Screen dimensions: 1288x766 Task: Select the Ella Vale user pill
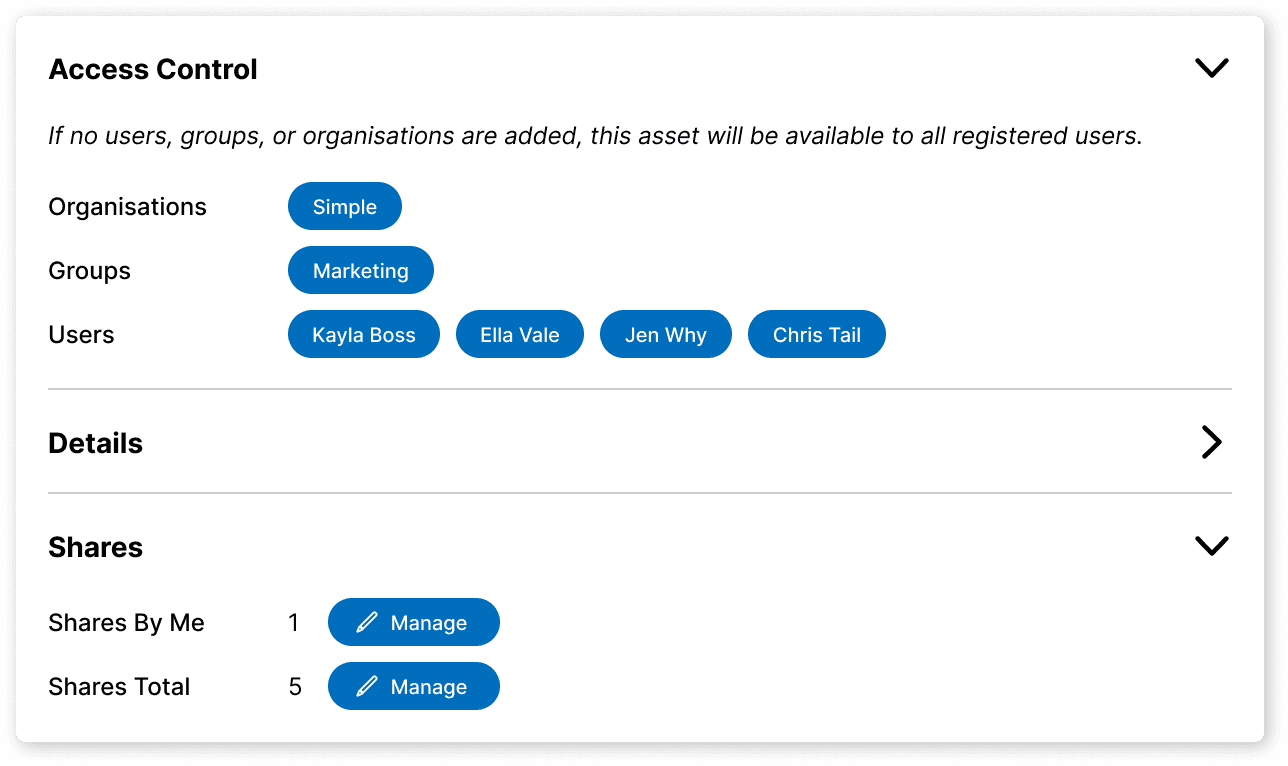(519, 334)
